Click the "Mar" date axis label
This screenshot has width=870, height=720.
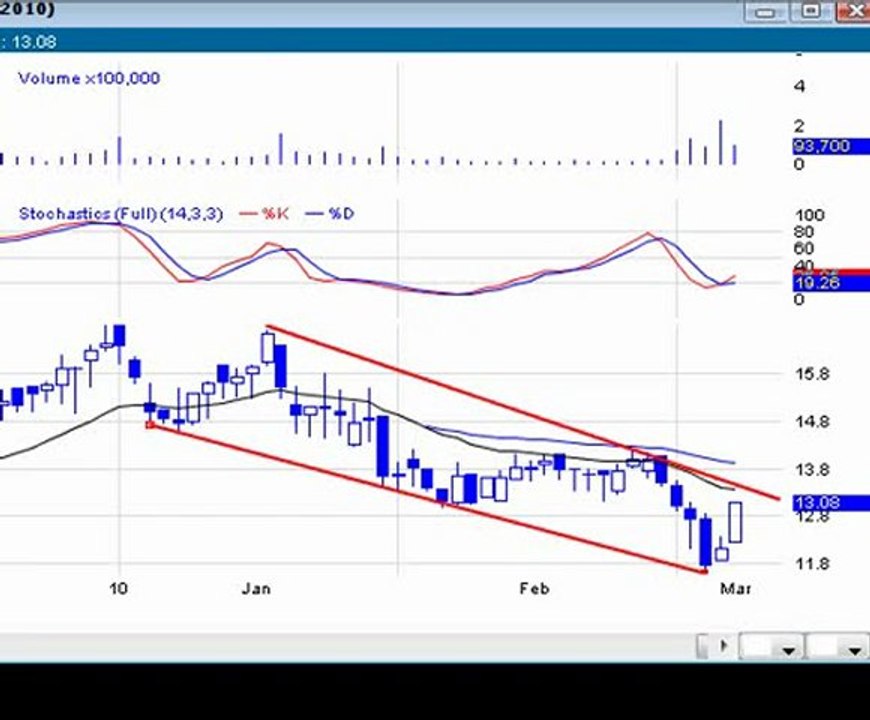coord(736,588)
